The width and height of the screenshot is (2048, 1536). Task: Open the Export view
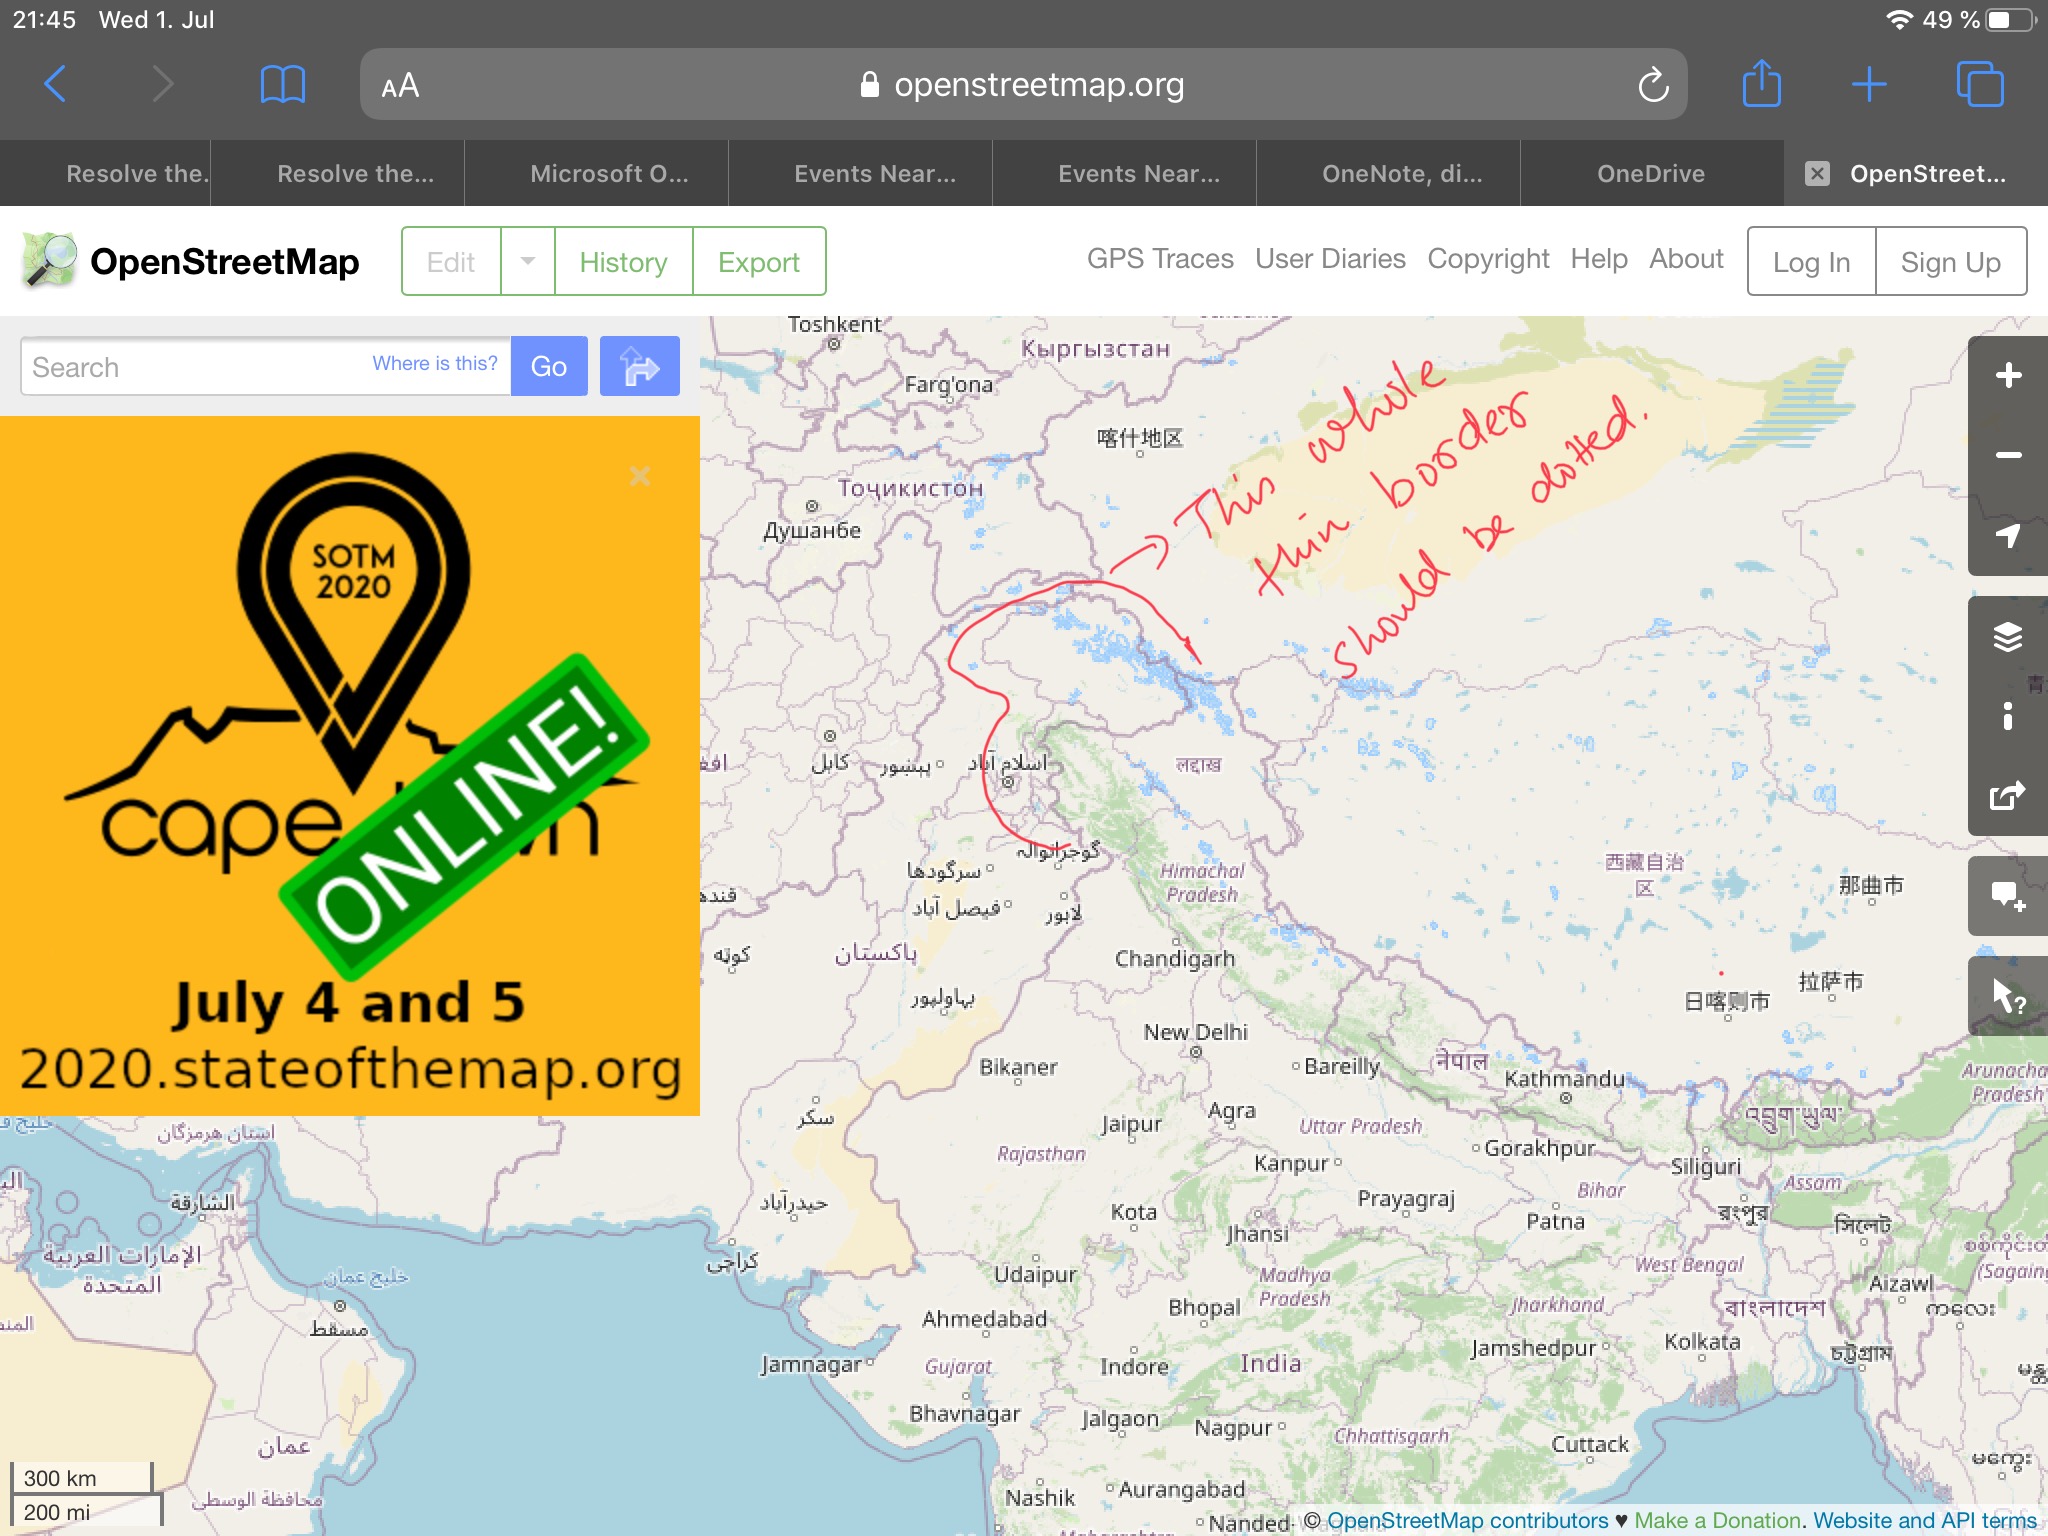tap(759, 261)
